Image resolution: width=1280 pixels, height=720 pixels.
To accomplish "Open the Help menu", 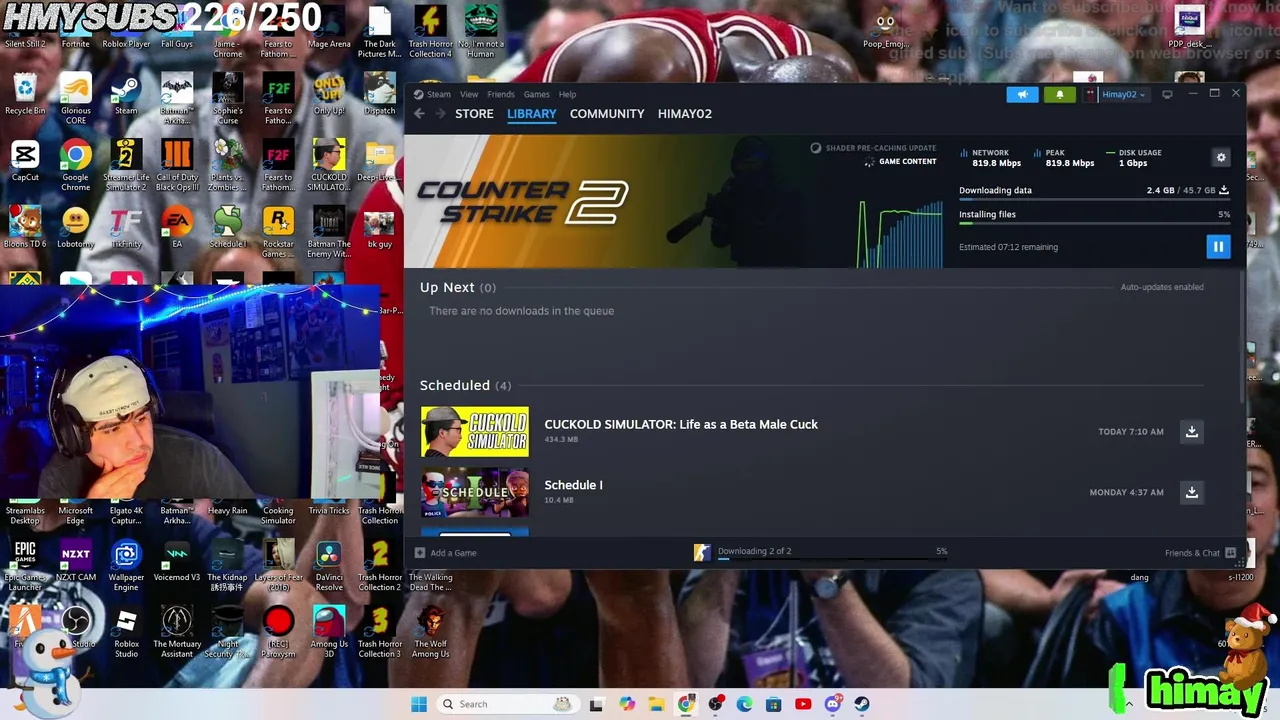I will pyautogui.click(x=567, y=94).
